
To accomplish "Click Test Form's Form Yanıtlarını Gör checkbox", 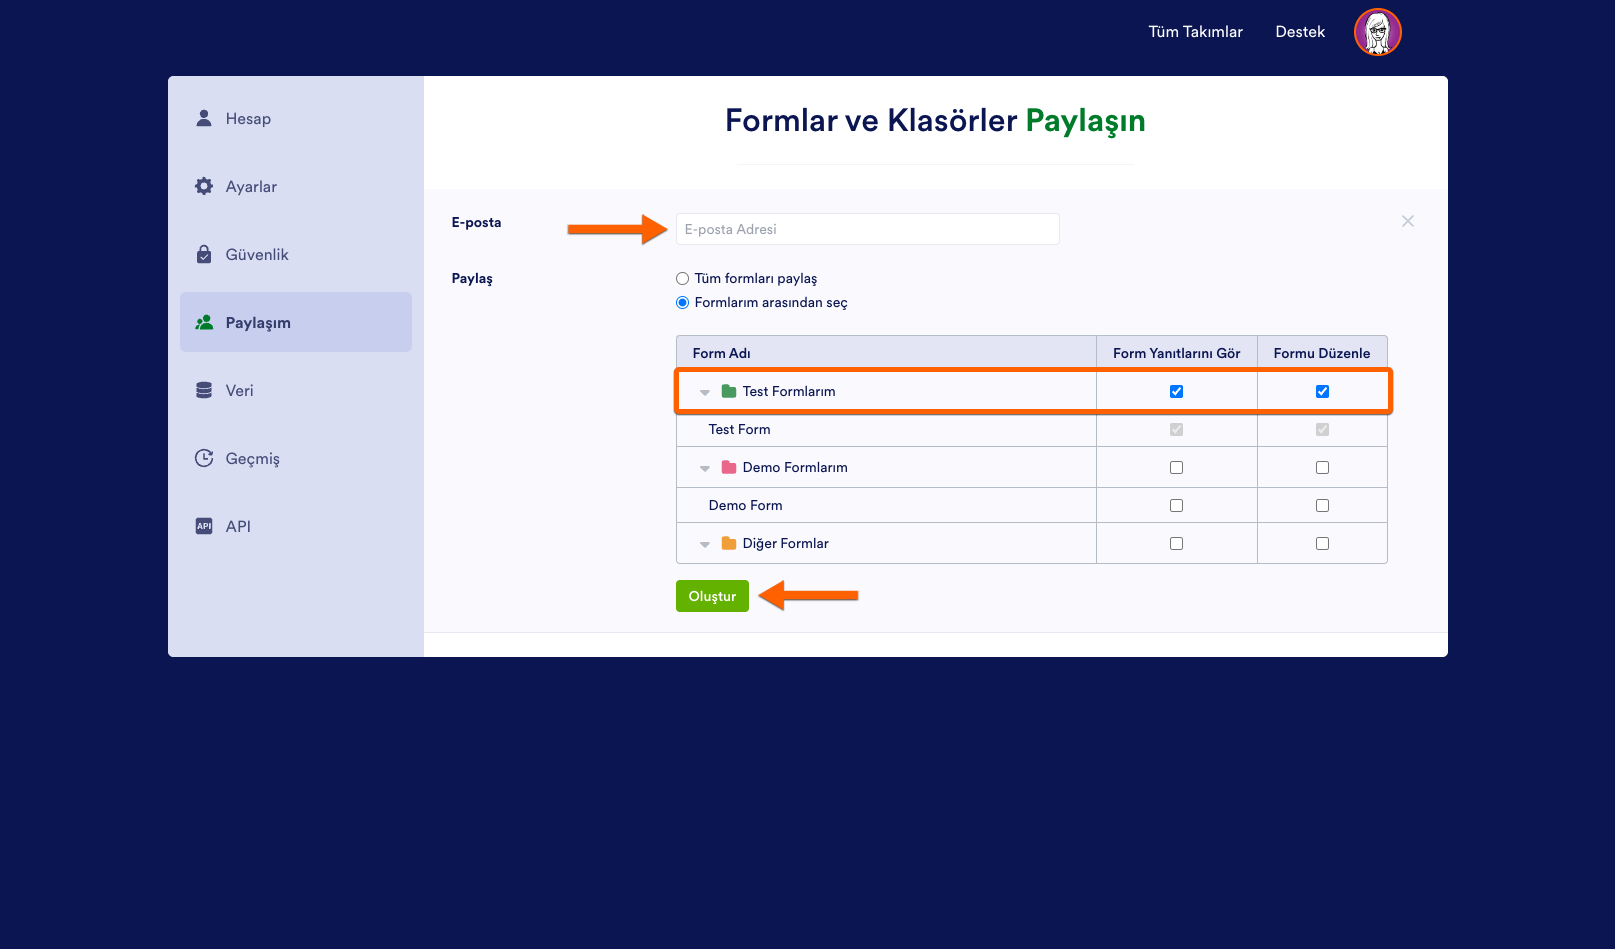I will tap(1176, 429).
